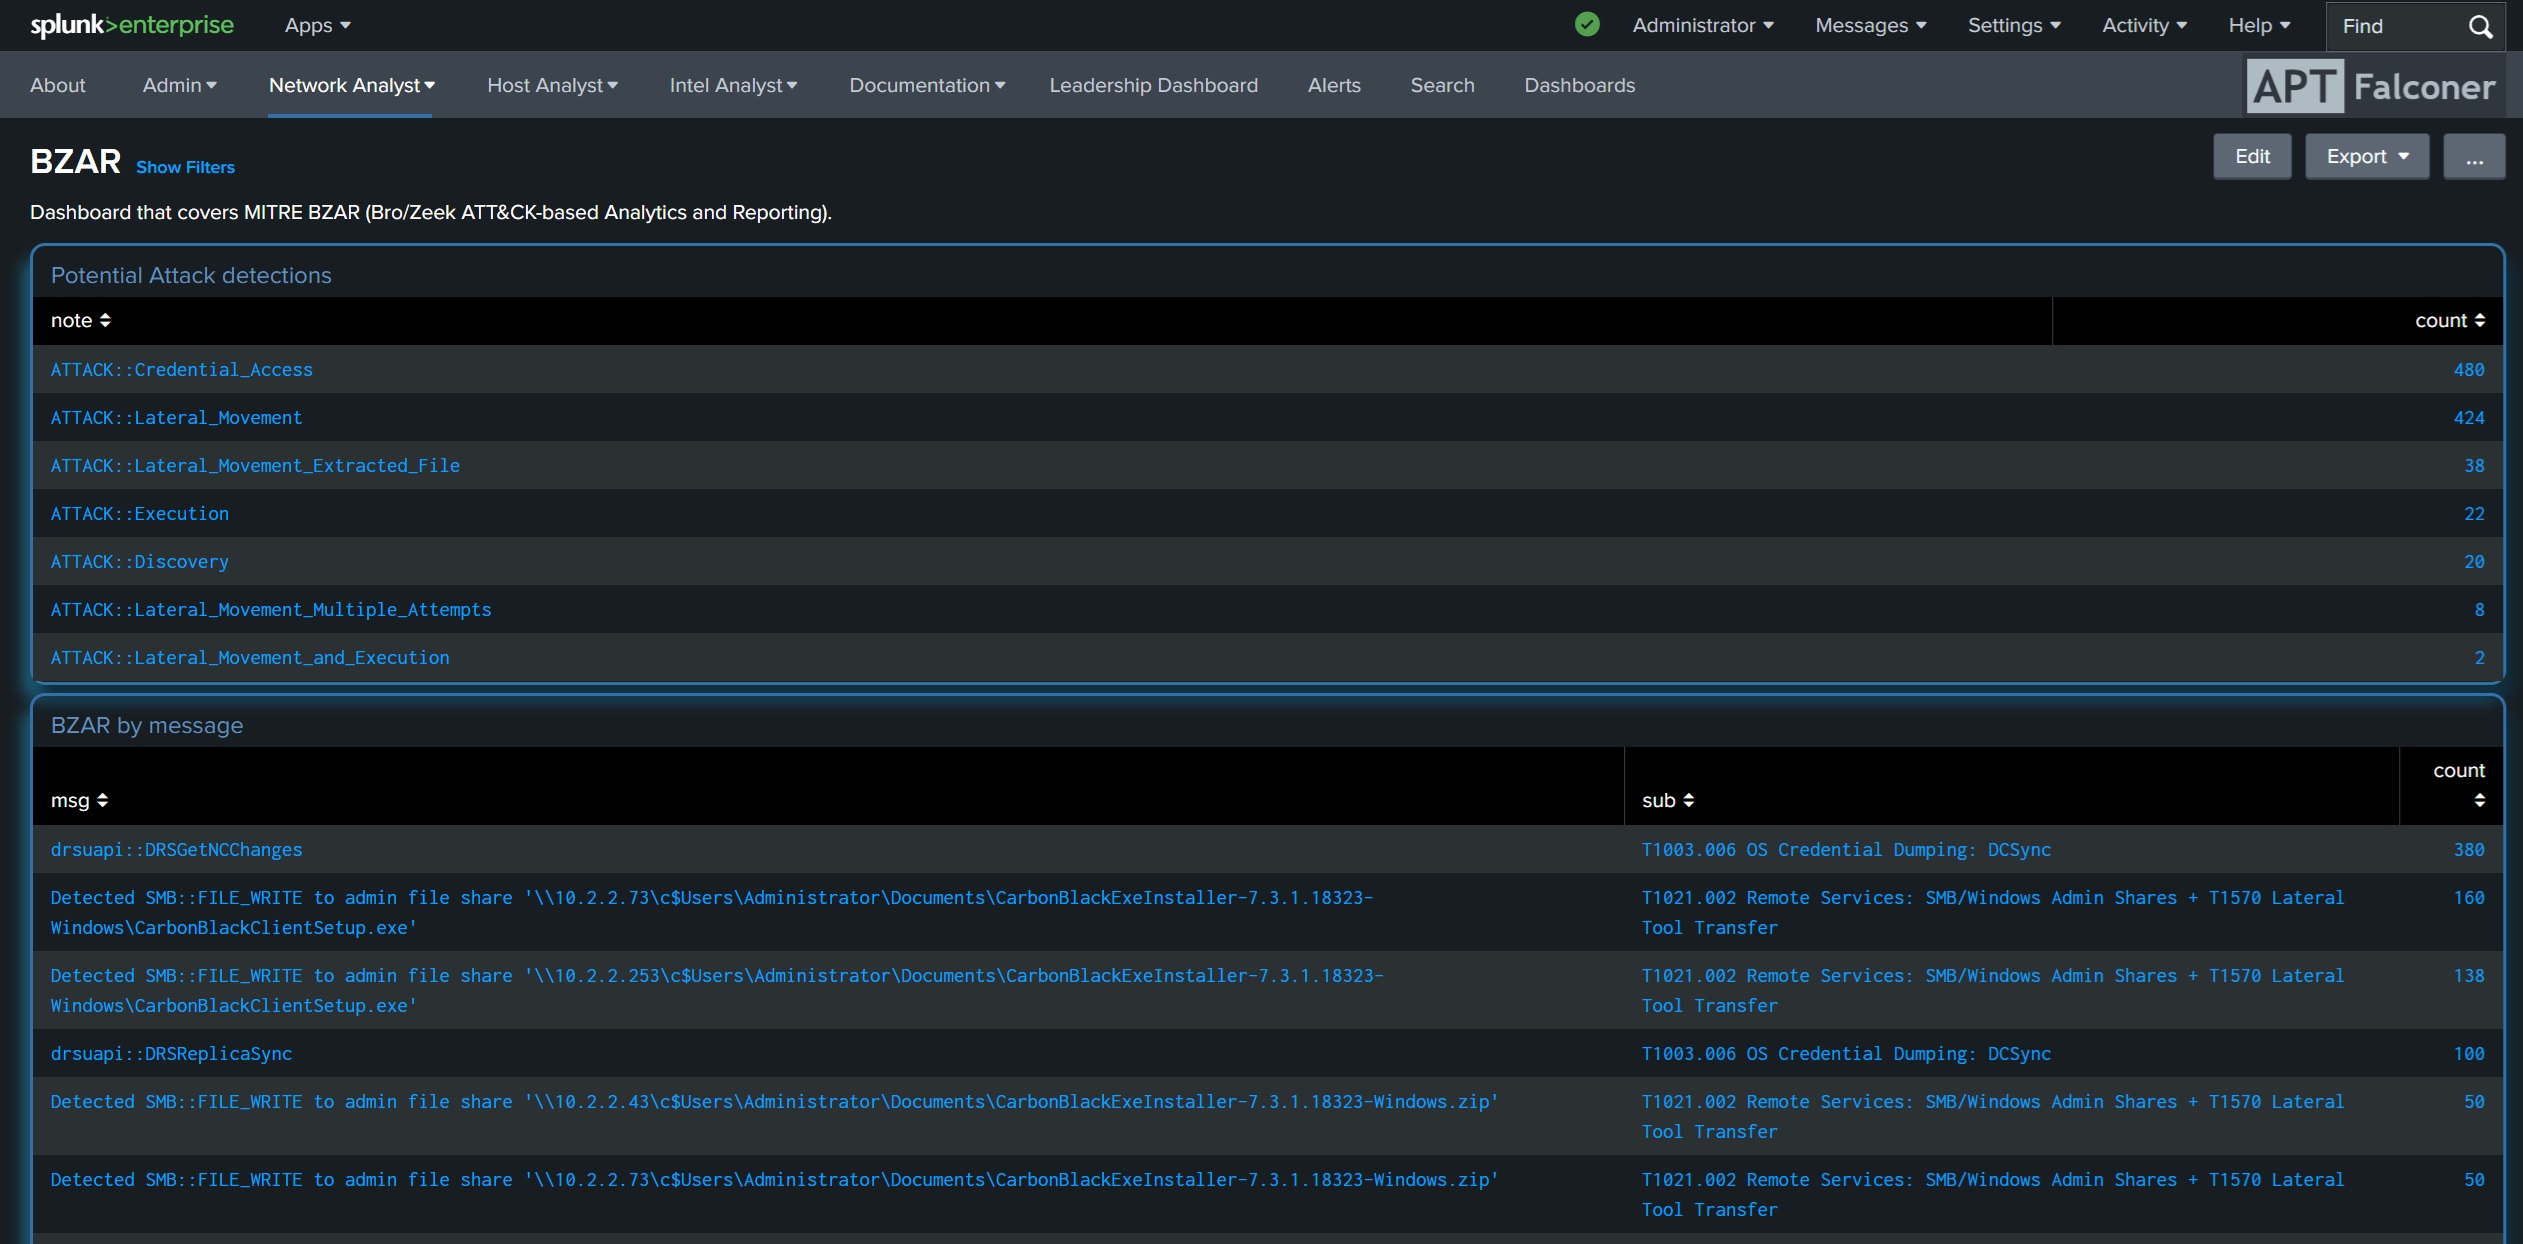Sort BZAR by message by msg column
The image size is (2523, 1244).
click(80, 800)
